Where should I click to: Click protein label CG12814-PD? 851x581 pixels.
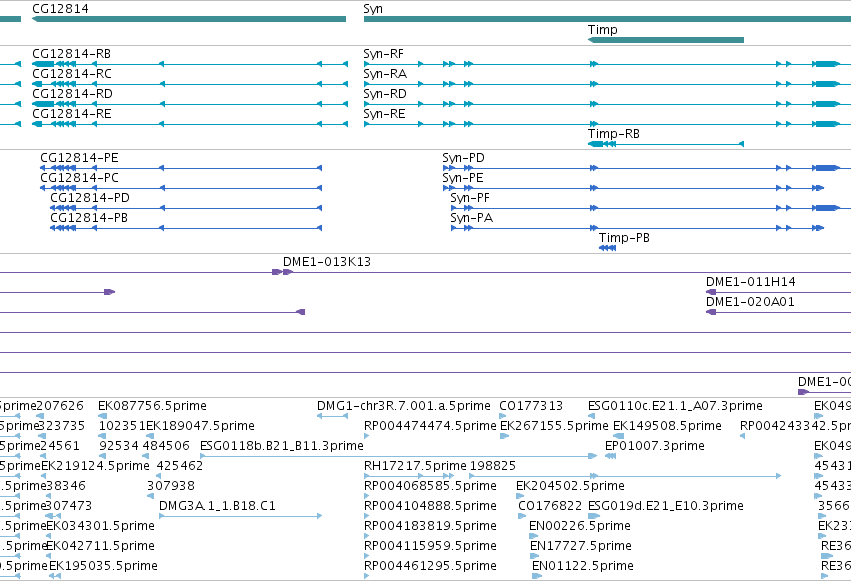(x=90, y=198)
